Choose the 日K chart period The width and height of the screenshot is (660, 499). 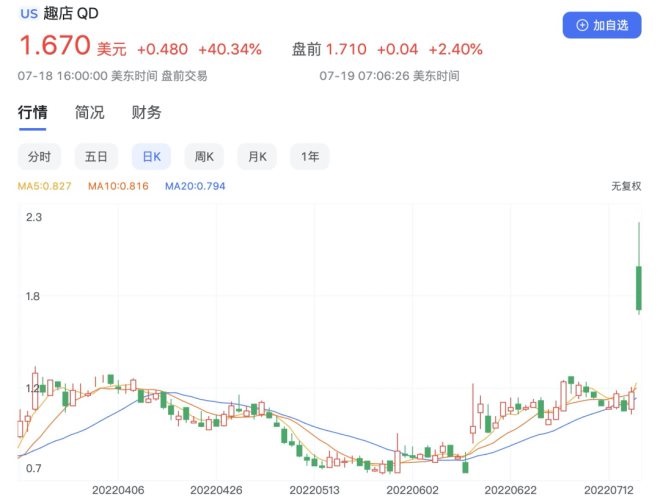tap(151, 156)
